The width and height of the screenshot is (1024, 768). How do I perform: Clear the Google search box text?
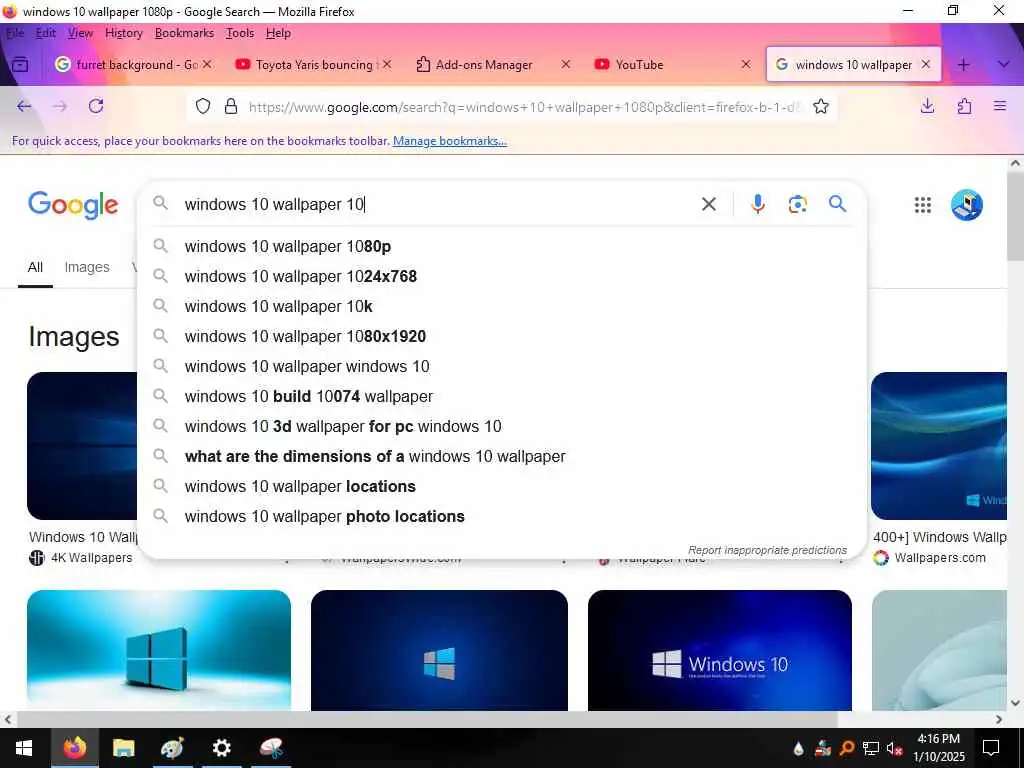click(x=709, y=204)
